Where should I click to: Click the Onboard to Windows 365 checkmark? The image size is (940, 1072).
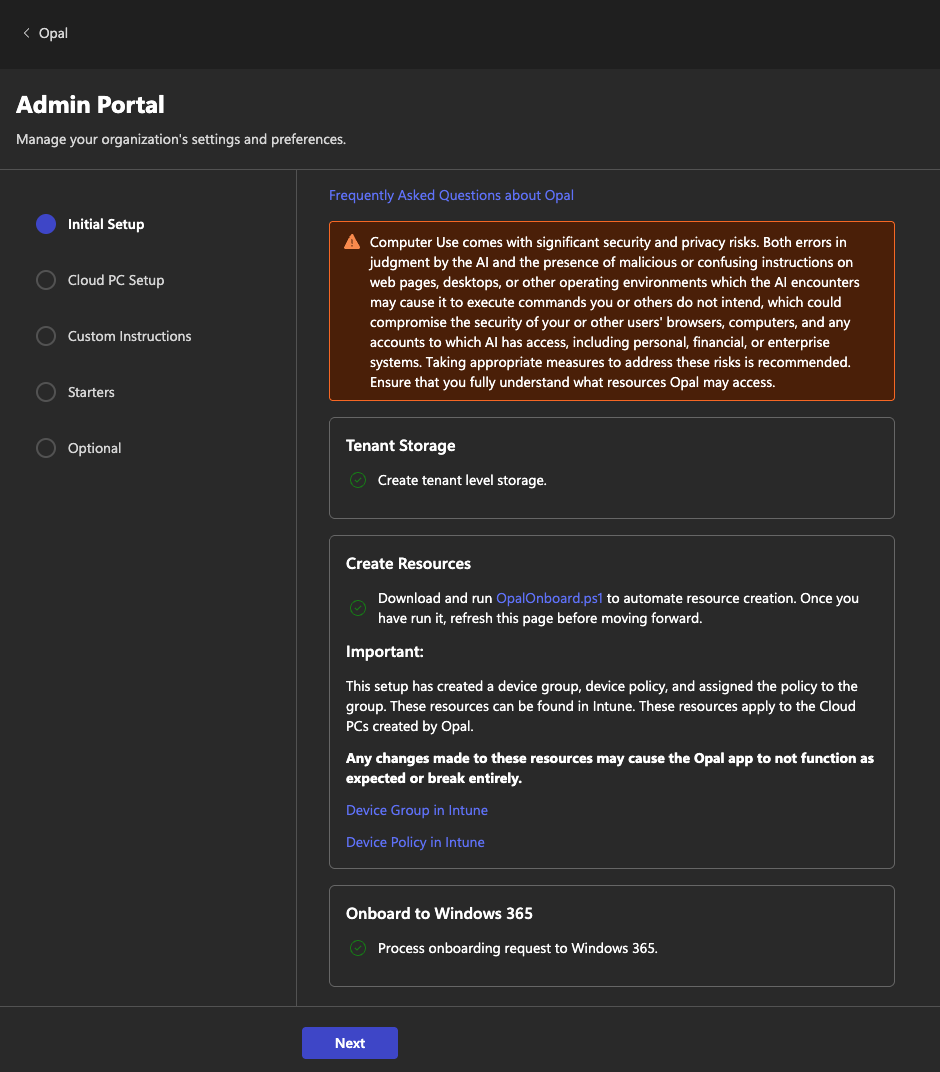(x=358, y=948)
